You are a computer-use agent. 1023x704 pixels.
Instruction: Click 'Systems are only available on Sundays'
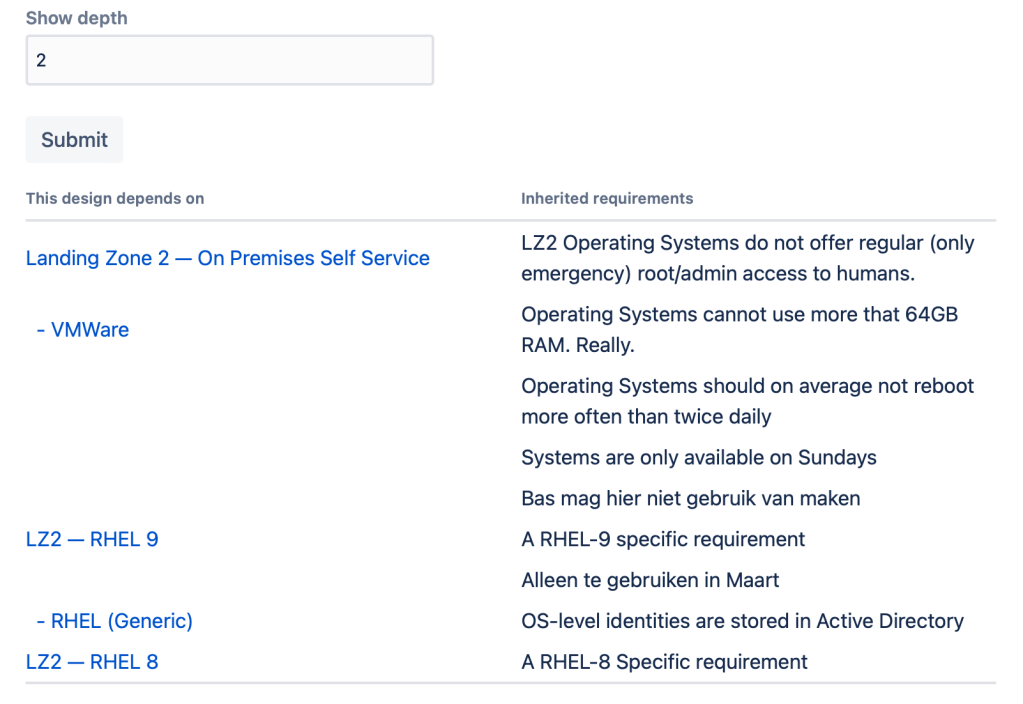[699, 458]
